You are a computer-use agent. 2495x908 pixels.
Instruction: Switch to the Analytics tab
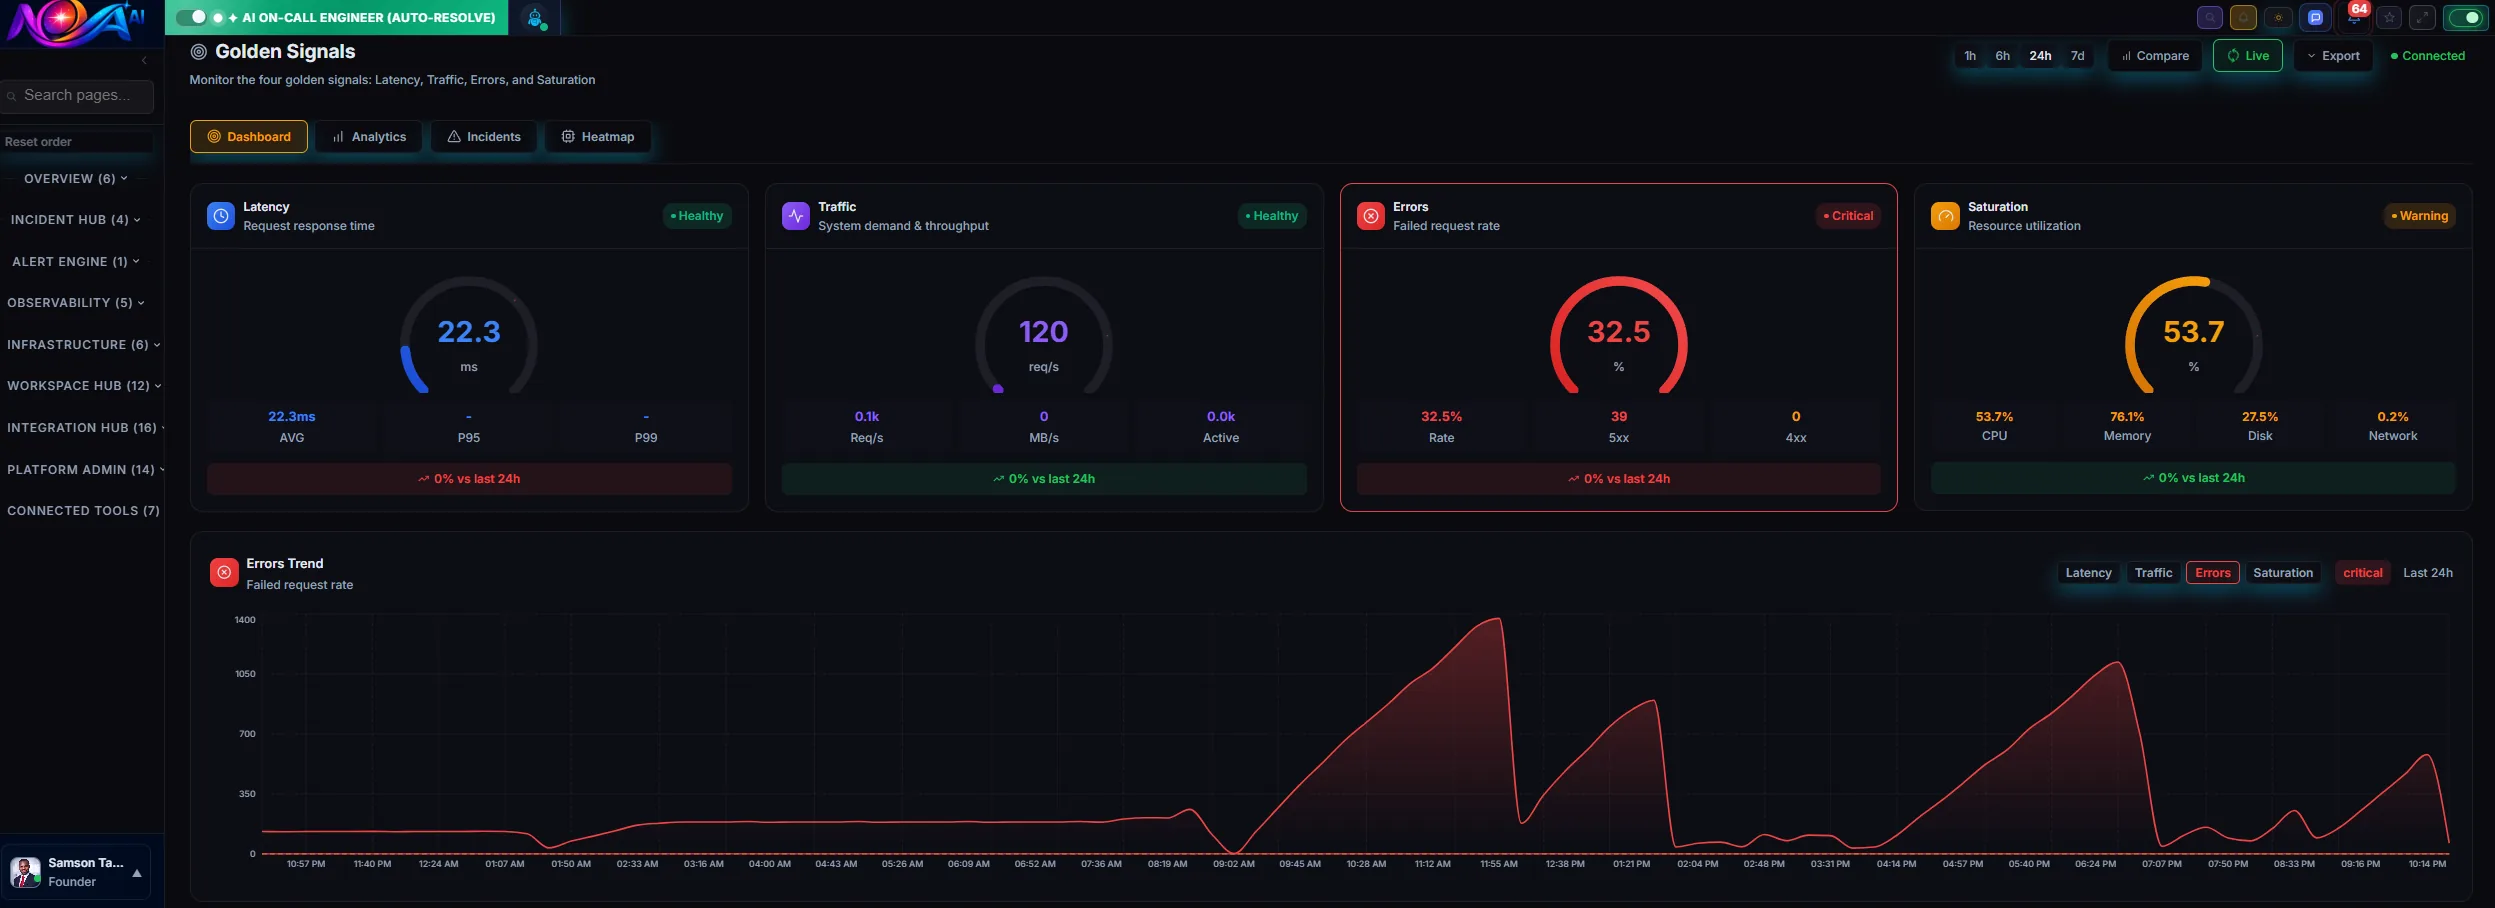(368, 137)
